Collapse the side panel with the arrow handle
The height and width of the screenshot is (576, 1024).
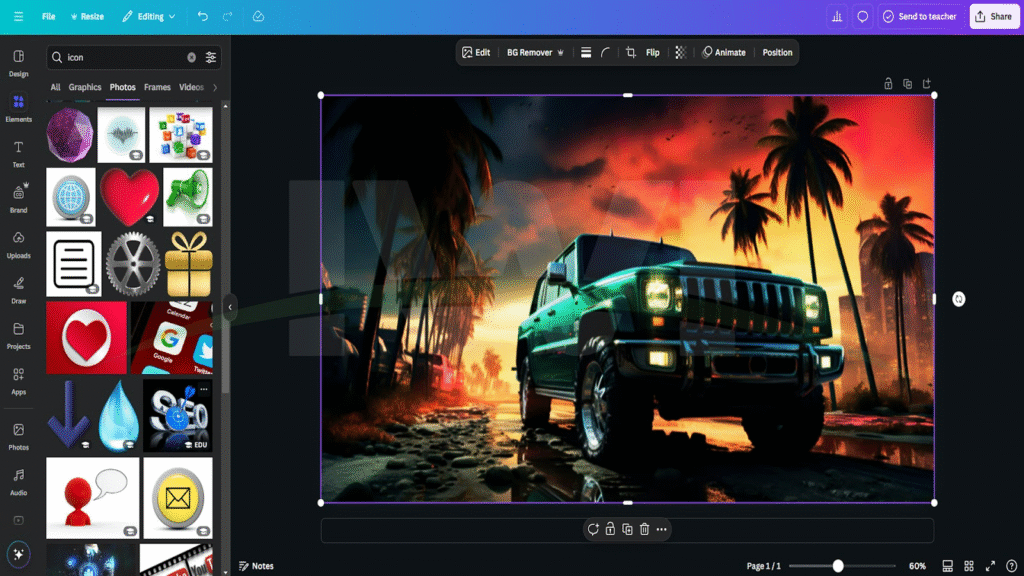coord(230,307)
